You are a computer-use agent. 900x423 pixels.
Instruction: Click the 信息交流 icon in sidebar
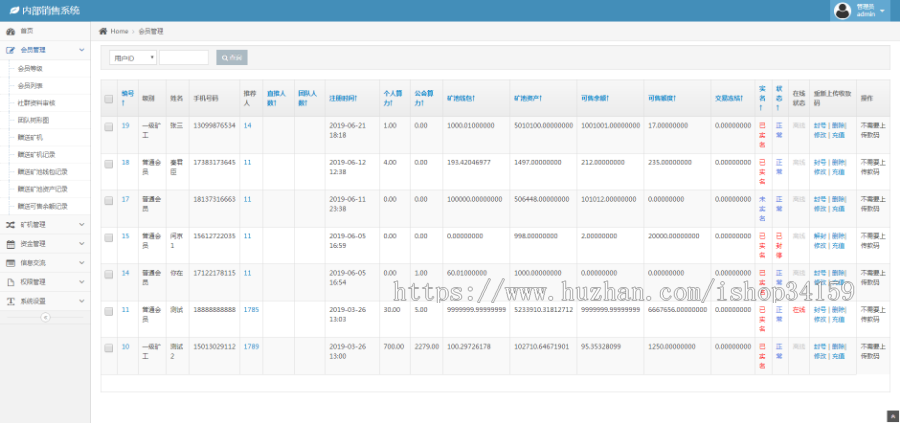tap(10, 263)
